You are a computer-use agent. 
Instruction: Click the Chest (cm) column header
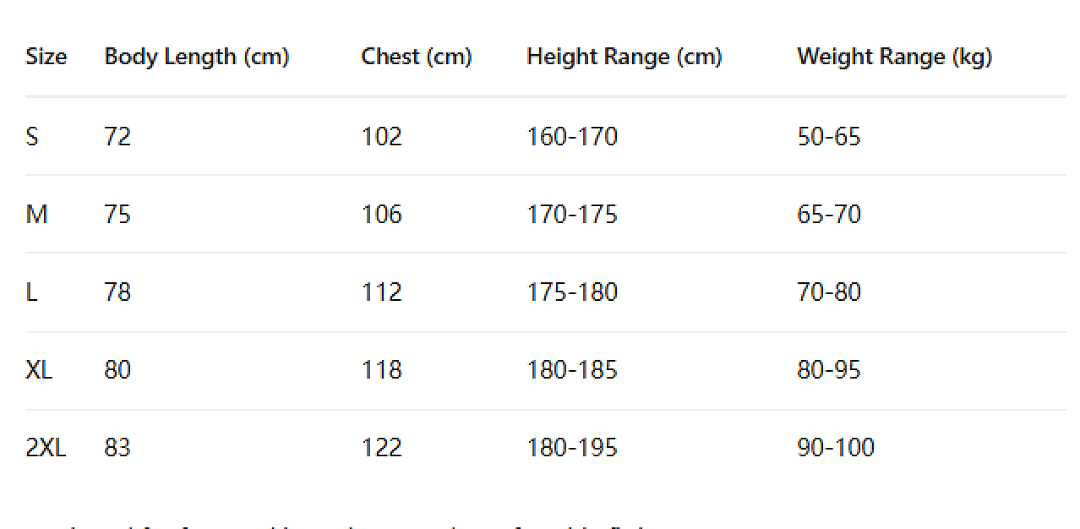point(416,57)
